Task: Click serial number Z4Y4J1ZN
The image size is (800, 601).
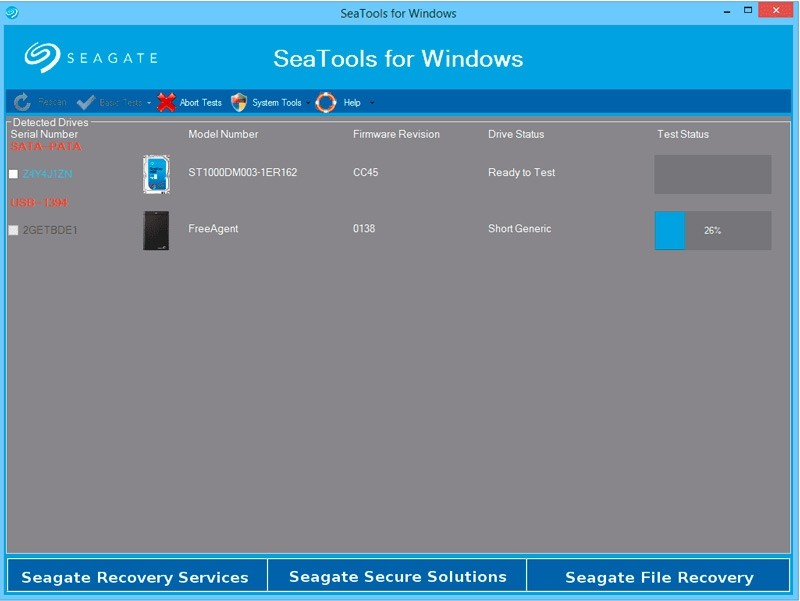Action: point(47,174)
